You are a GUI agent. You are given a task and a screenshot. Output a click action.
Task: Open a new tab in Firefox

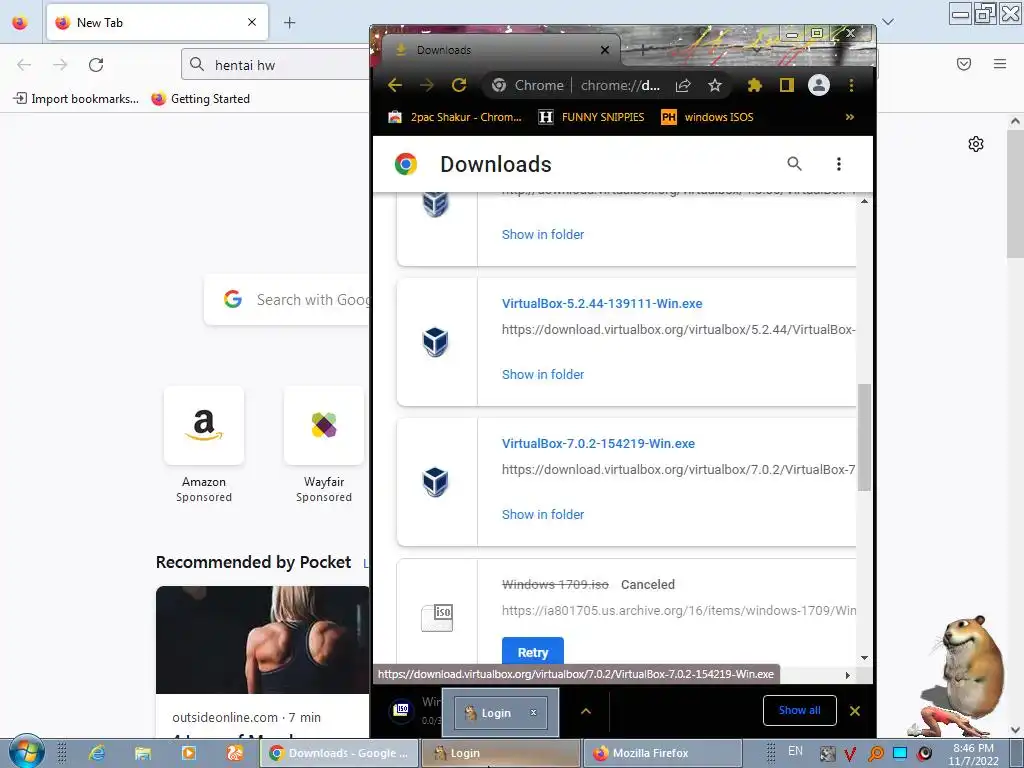[289, 22]
